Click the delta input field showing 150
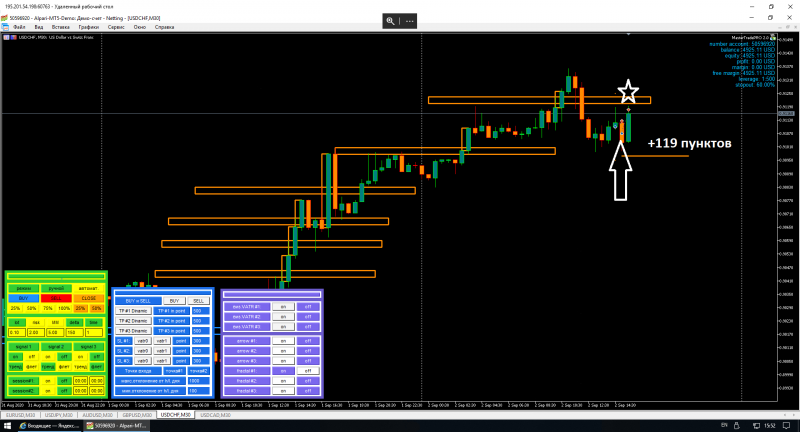The height and width of the screenshot is (432, 800). click(74, 333)
